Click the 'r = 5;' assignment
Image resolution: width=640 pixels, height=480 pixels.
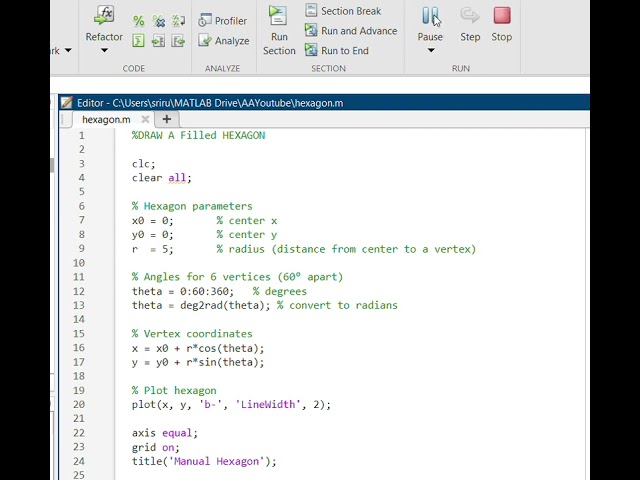coord(153,249)
